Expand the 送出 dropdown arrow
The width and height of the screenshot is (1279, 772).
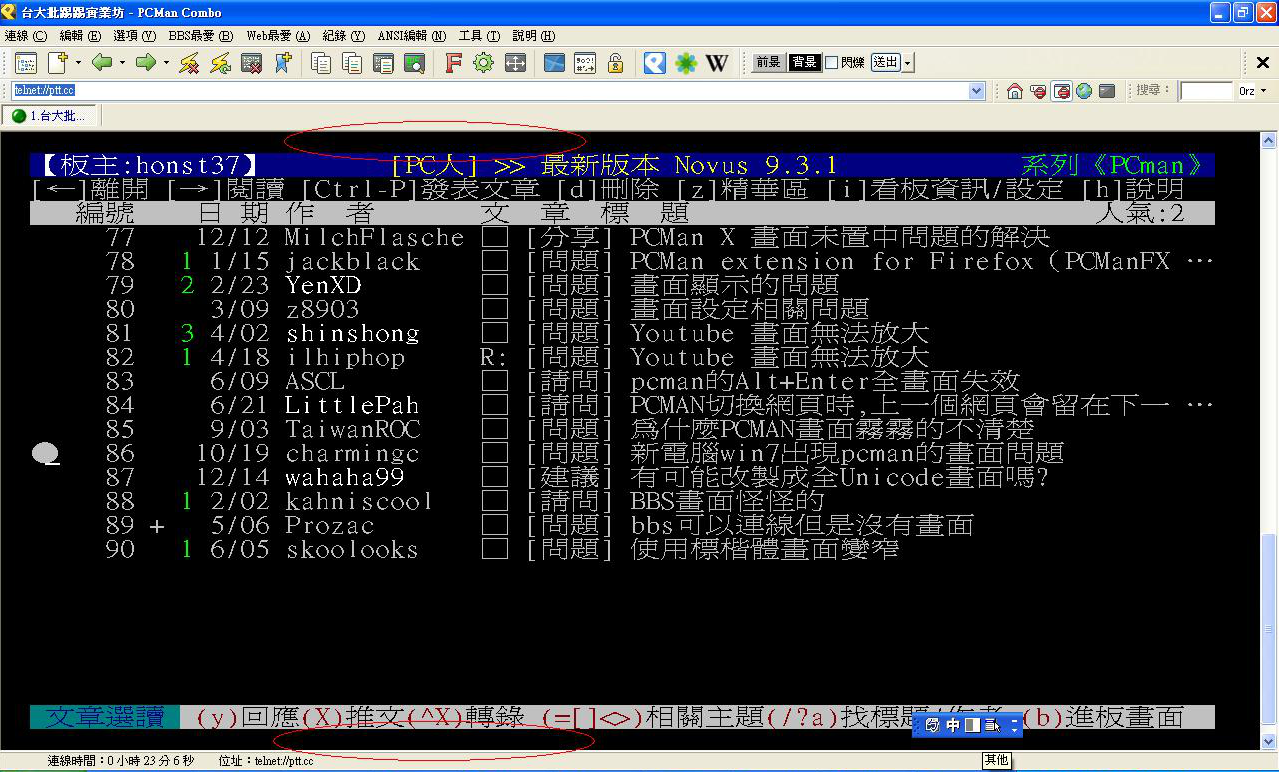click(x=908, y=62)
